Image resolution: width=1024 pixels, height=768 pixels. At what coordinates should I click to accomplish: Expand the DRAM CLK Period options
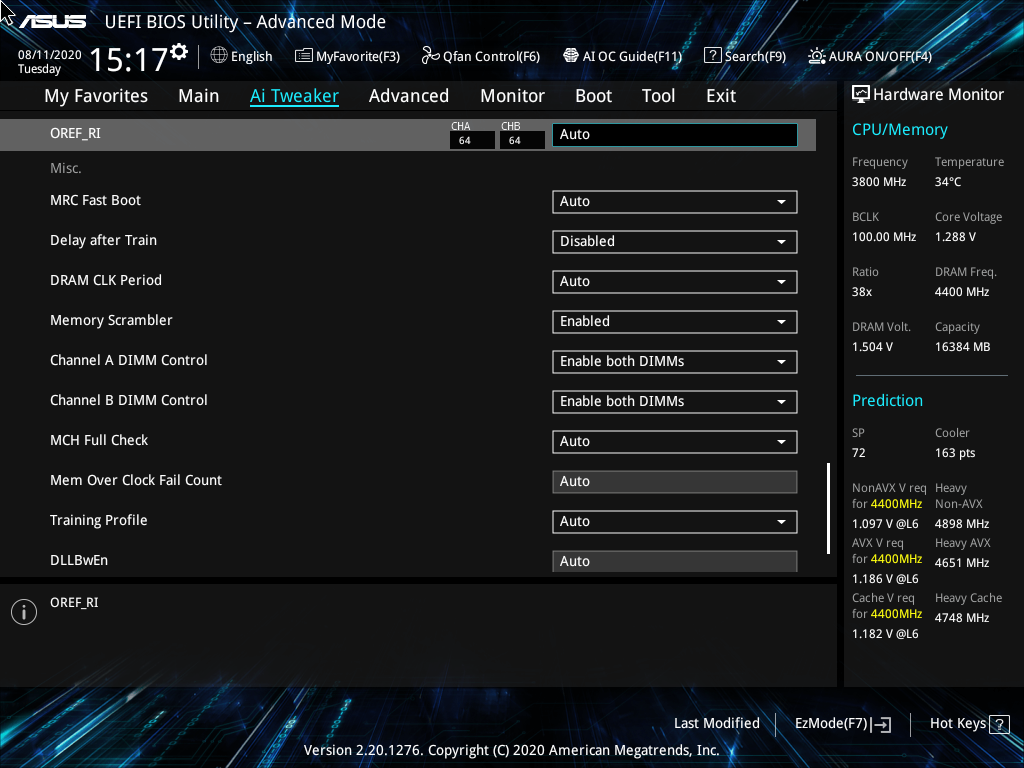click(x=674, y=281)
